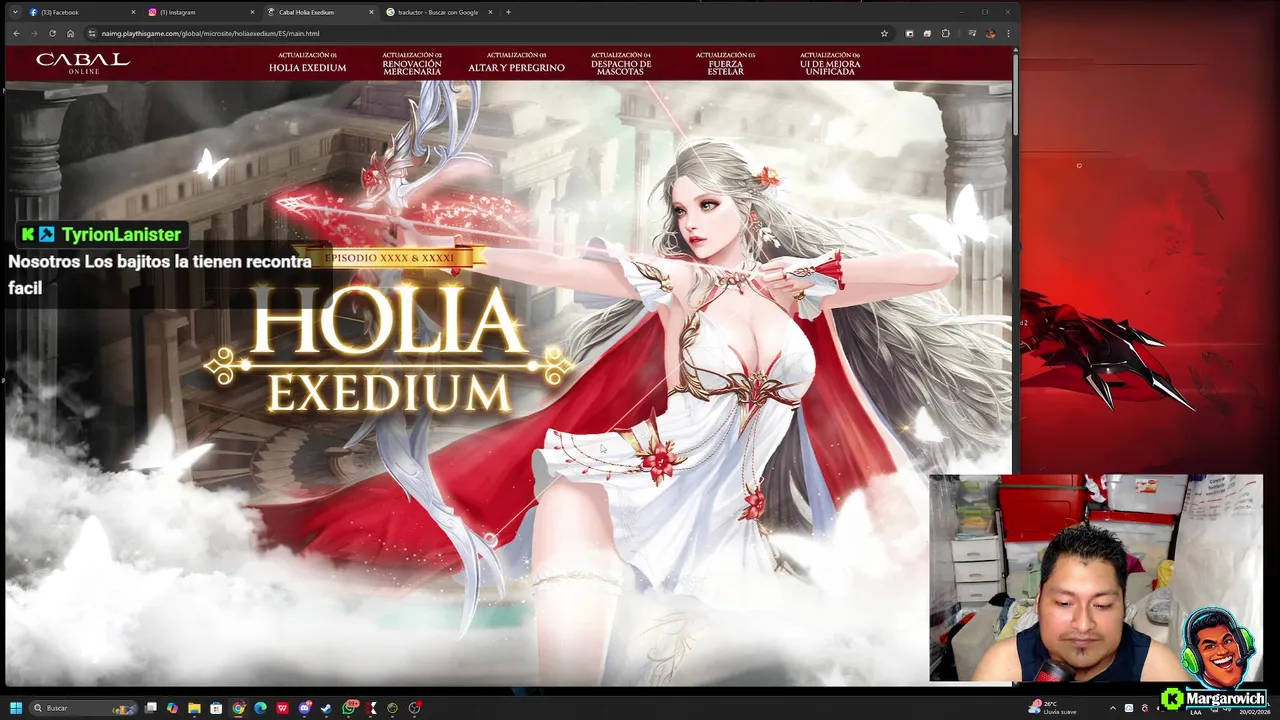
Task: Open Actualización 04 Despacho de Mascotas
Action: (621, 64)
